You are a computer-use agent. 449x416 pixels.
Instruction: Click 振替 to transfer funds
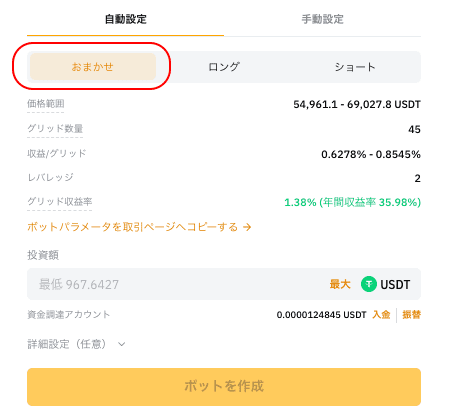pos(412,315)
